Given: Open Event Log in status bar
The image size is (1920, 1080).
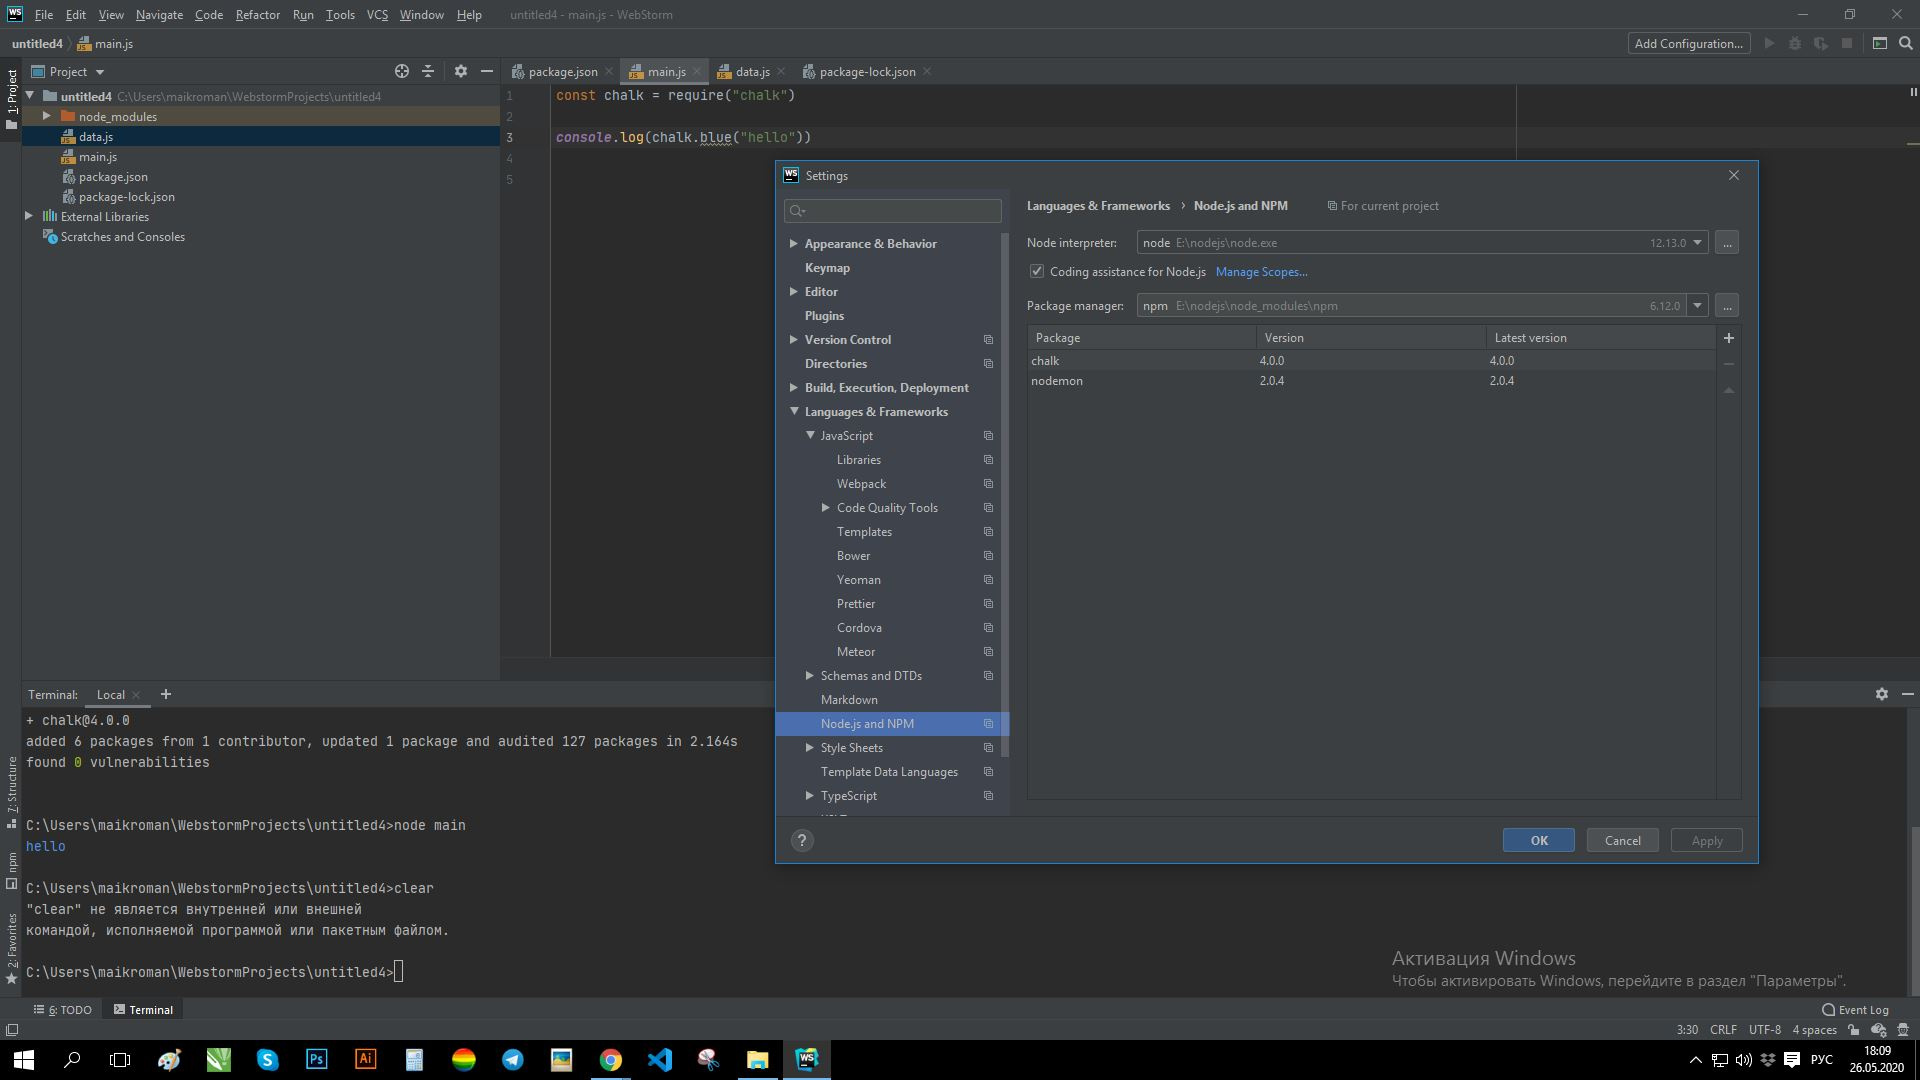Looking at the screenshot, I should click(x=1856, y=1009).
